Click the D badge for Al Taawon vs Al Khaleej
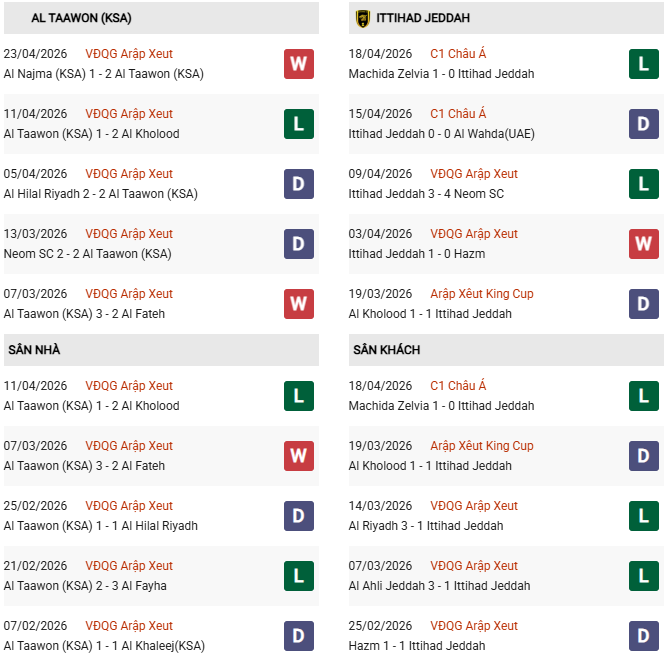The width and height of the screenshot is (666, 660). pyautogui.click(x=299, y=636)
